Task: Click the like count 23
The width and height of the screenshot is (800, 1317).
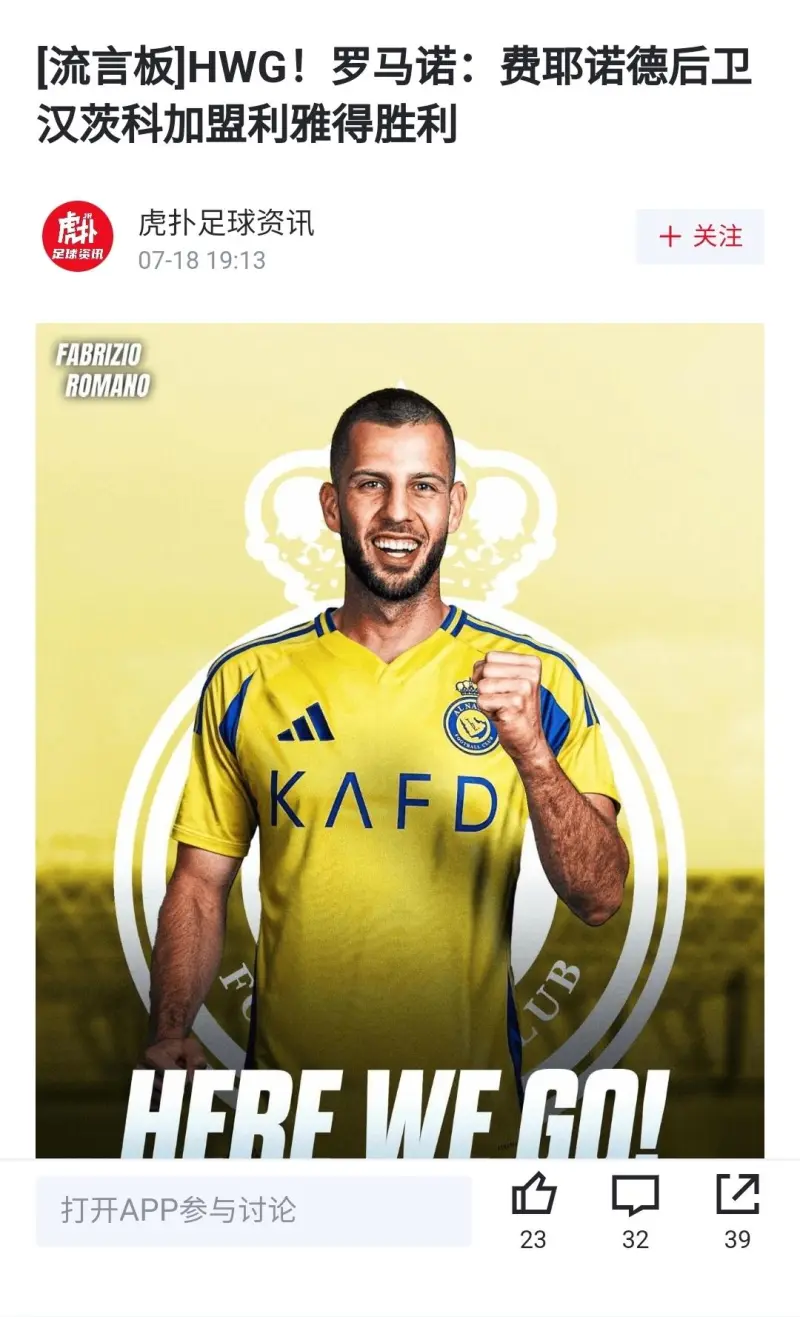Action: [x=533, y=1240]
